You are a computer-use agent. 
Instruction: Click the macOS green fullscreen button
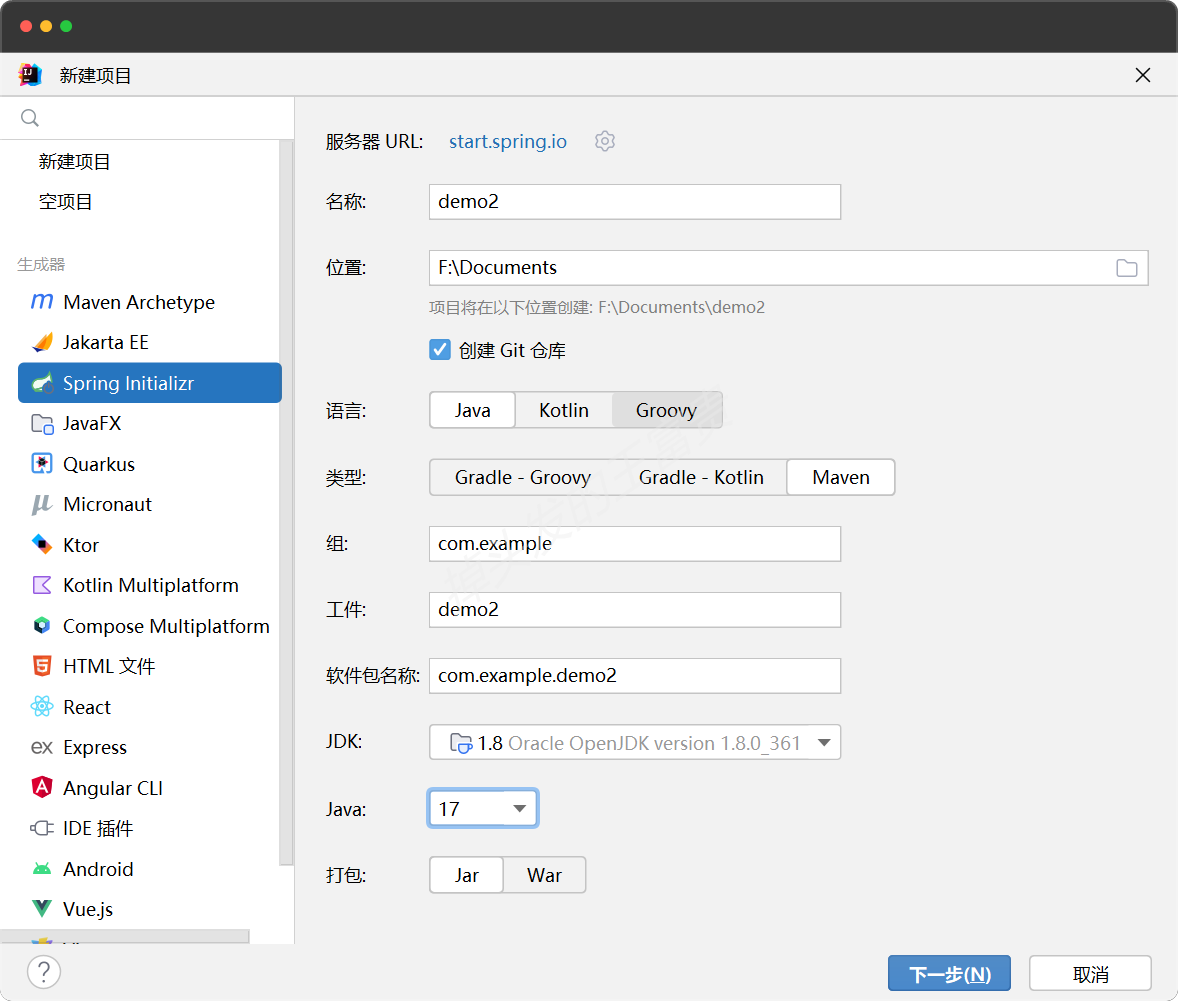tap(66, 26)
